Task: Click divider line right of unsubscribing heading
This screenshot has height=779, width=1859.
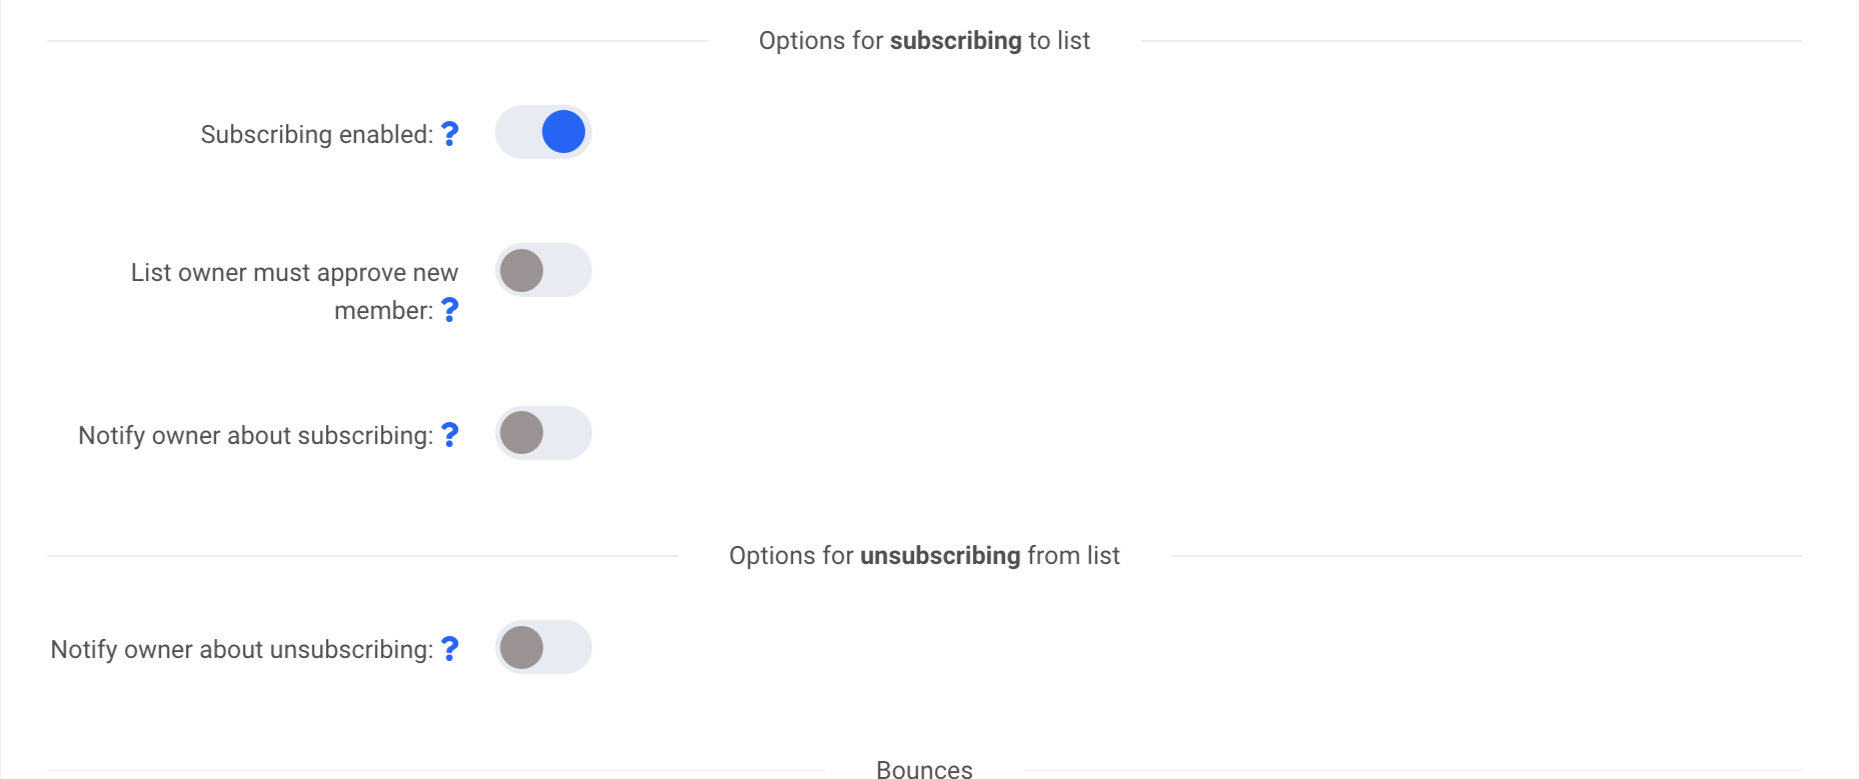Action: [x=1486, y=556]
